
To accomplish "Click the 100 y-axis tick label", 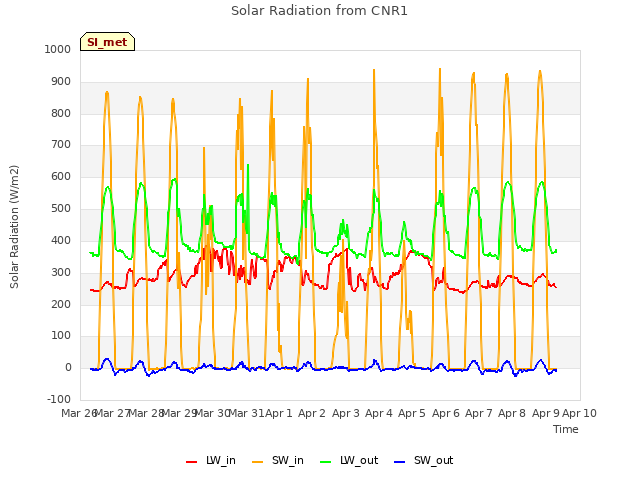I will tap(61, 336).
